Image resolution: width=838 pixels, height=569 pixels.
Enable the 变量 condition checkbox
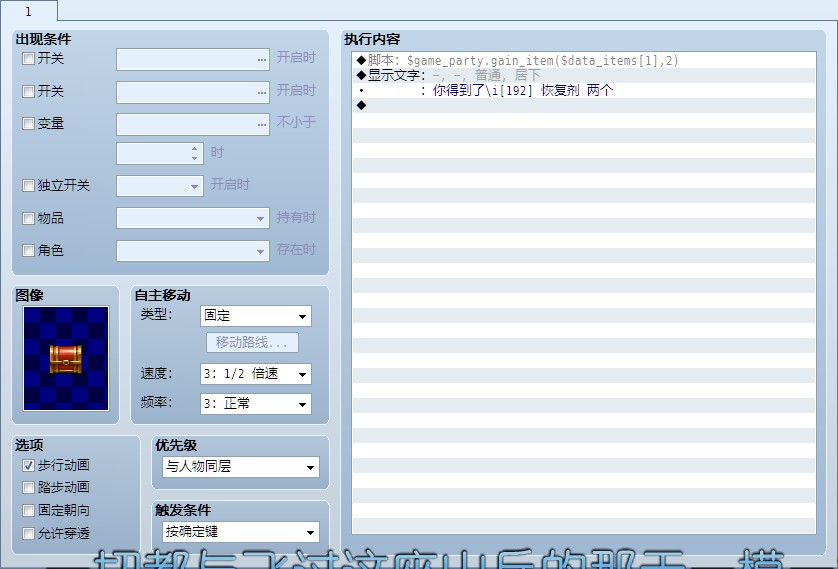(28, 124)
